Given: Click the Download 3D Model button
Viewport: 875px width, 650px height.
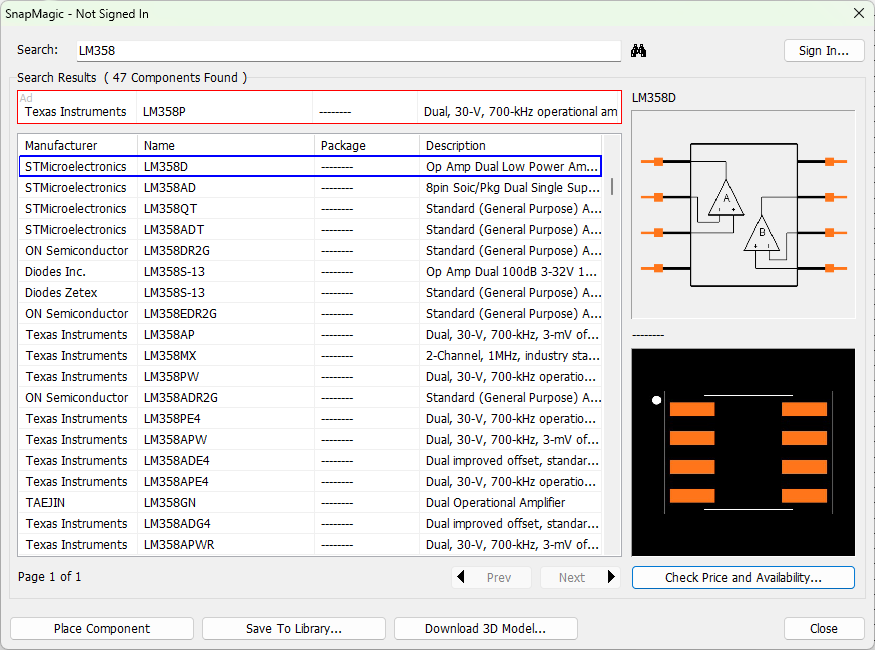Looking at the screenshot, I should point(485,629).
